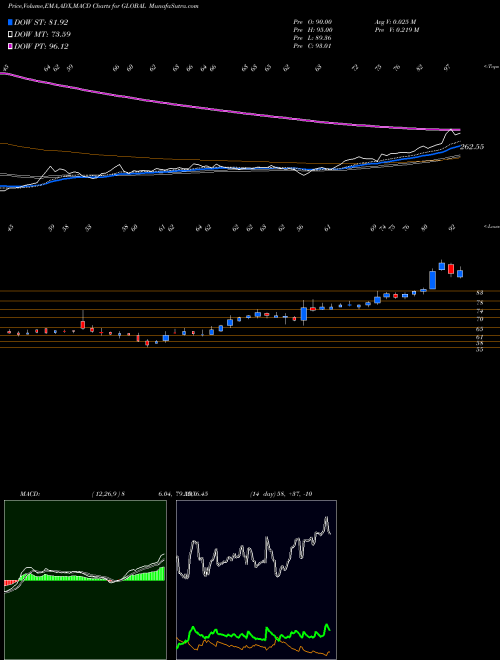Click the previous low value 'Pre L: 89.86'
This screenshot has width=500, height=660.
click(312, 38)
